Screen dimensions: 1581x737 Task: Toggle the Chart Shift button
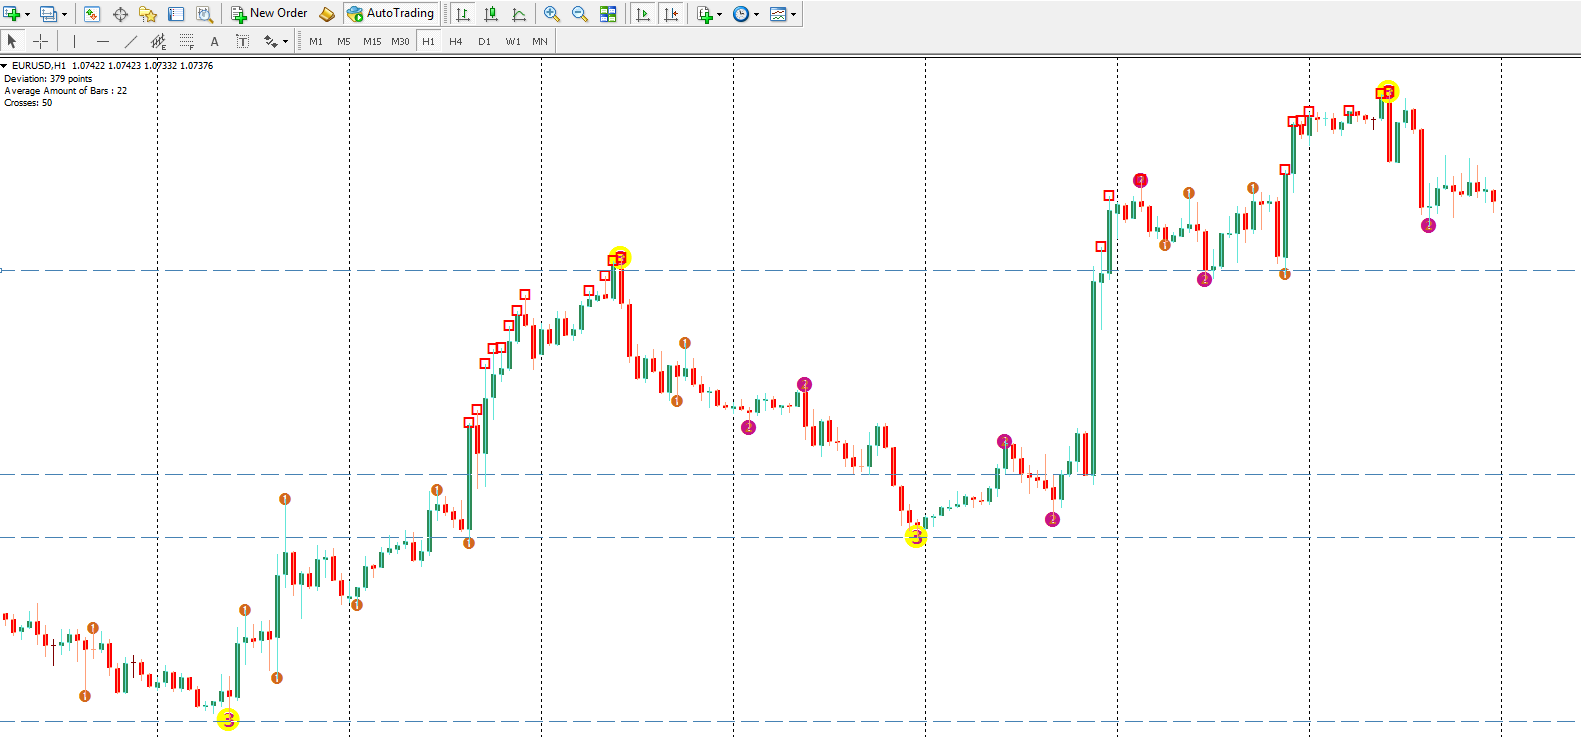coord(671,14)
